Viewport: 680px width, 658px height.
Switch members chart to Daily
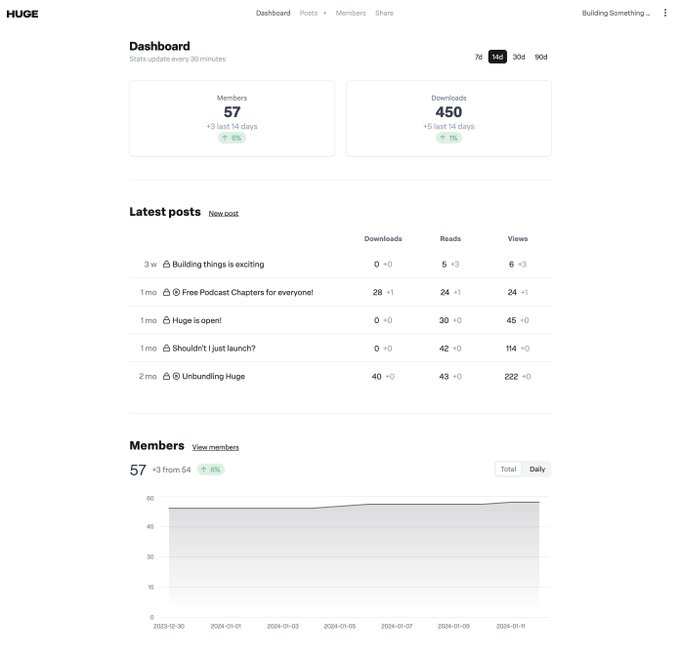click(x=537, y=469)
